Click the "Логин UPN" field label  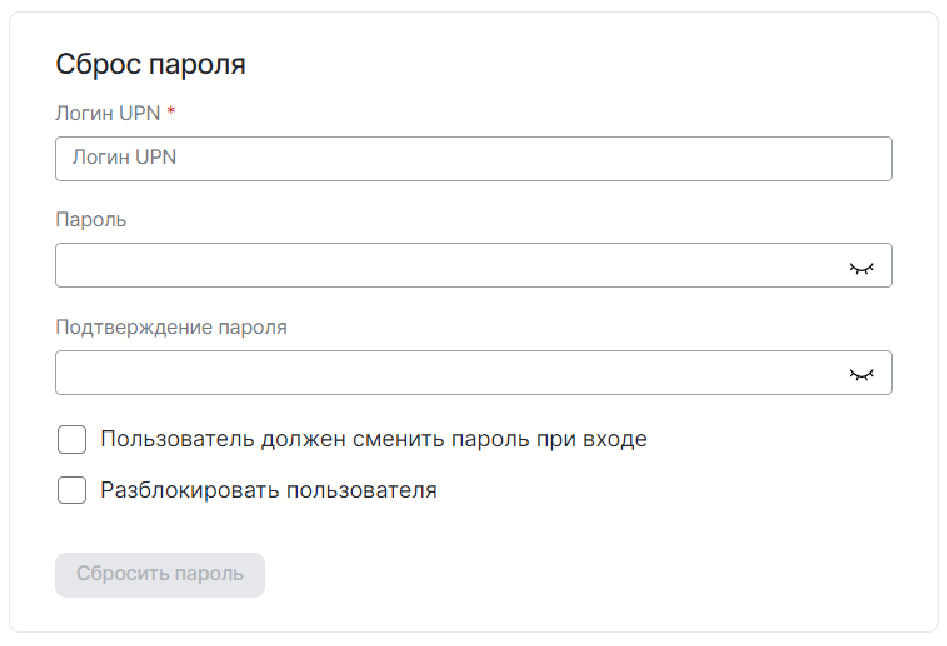click(x=107, y=113)
